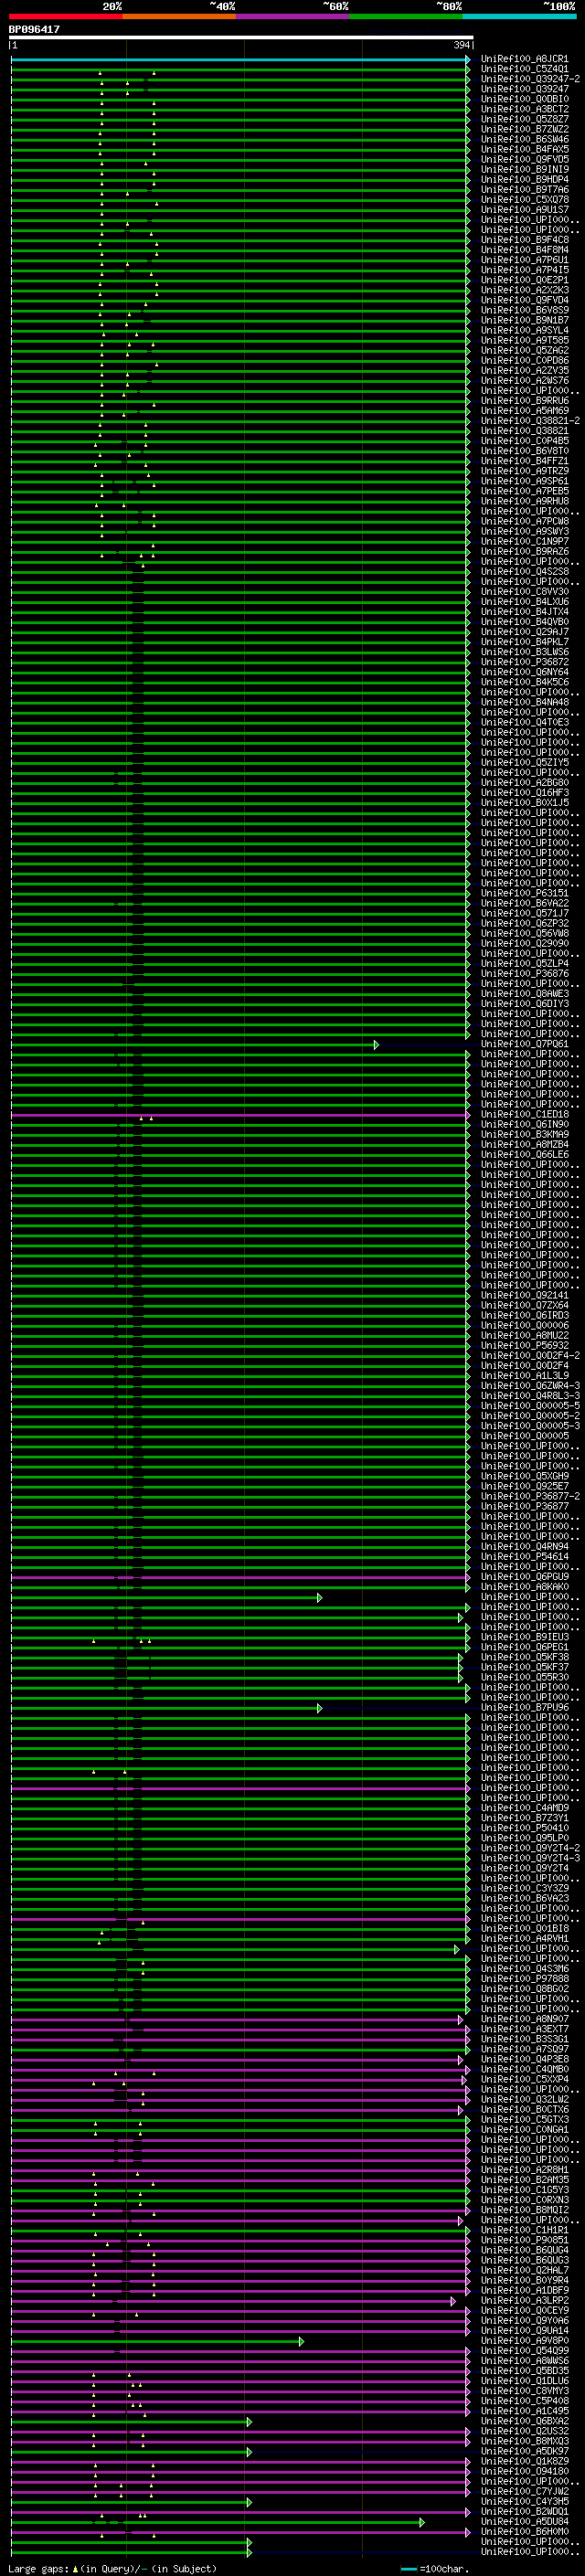Open hit UniRef100_B6SW46
Screen dimensions: 585x2576
coord(525,139)
